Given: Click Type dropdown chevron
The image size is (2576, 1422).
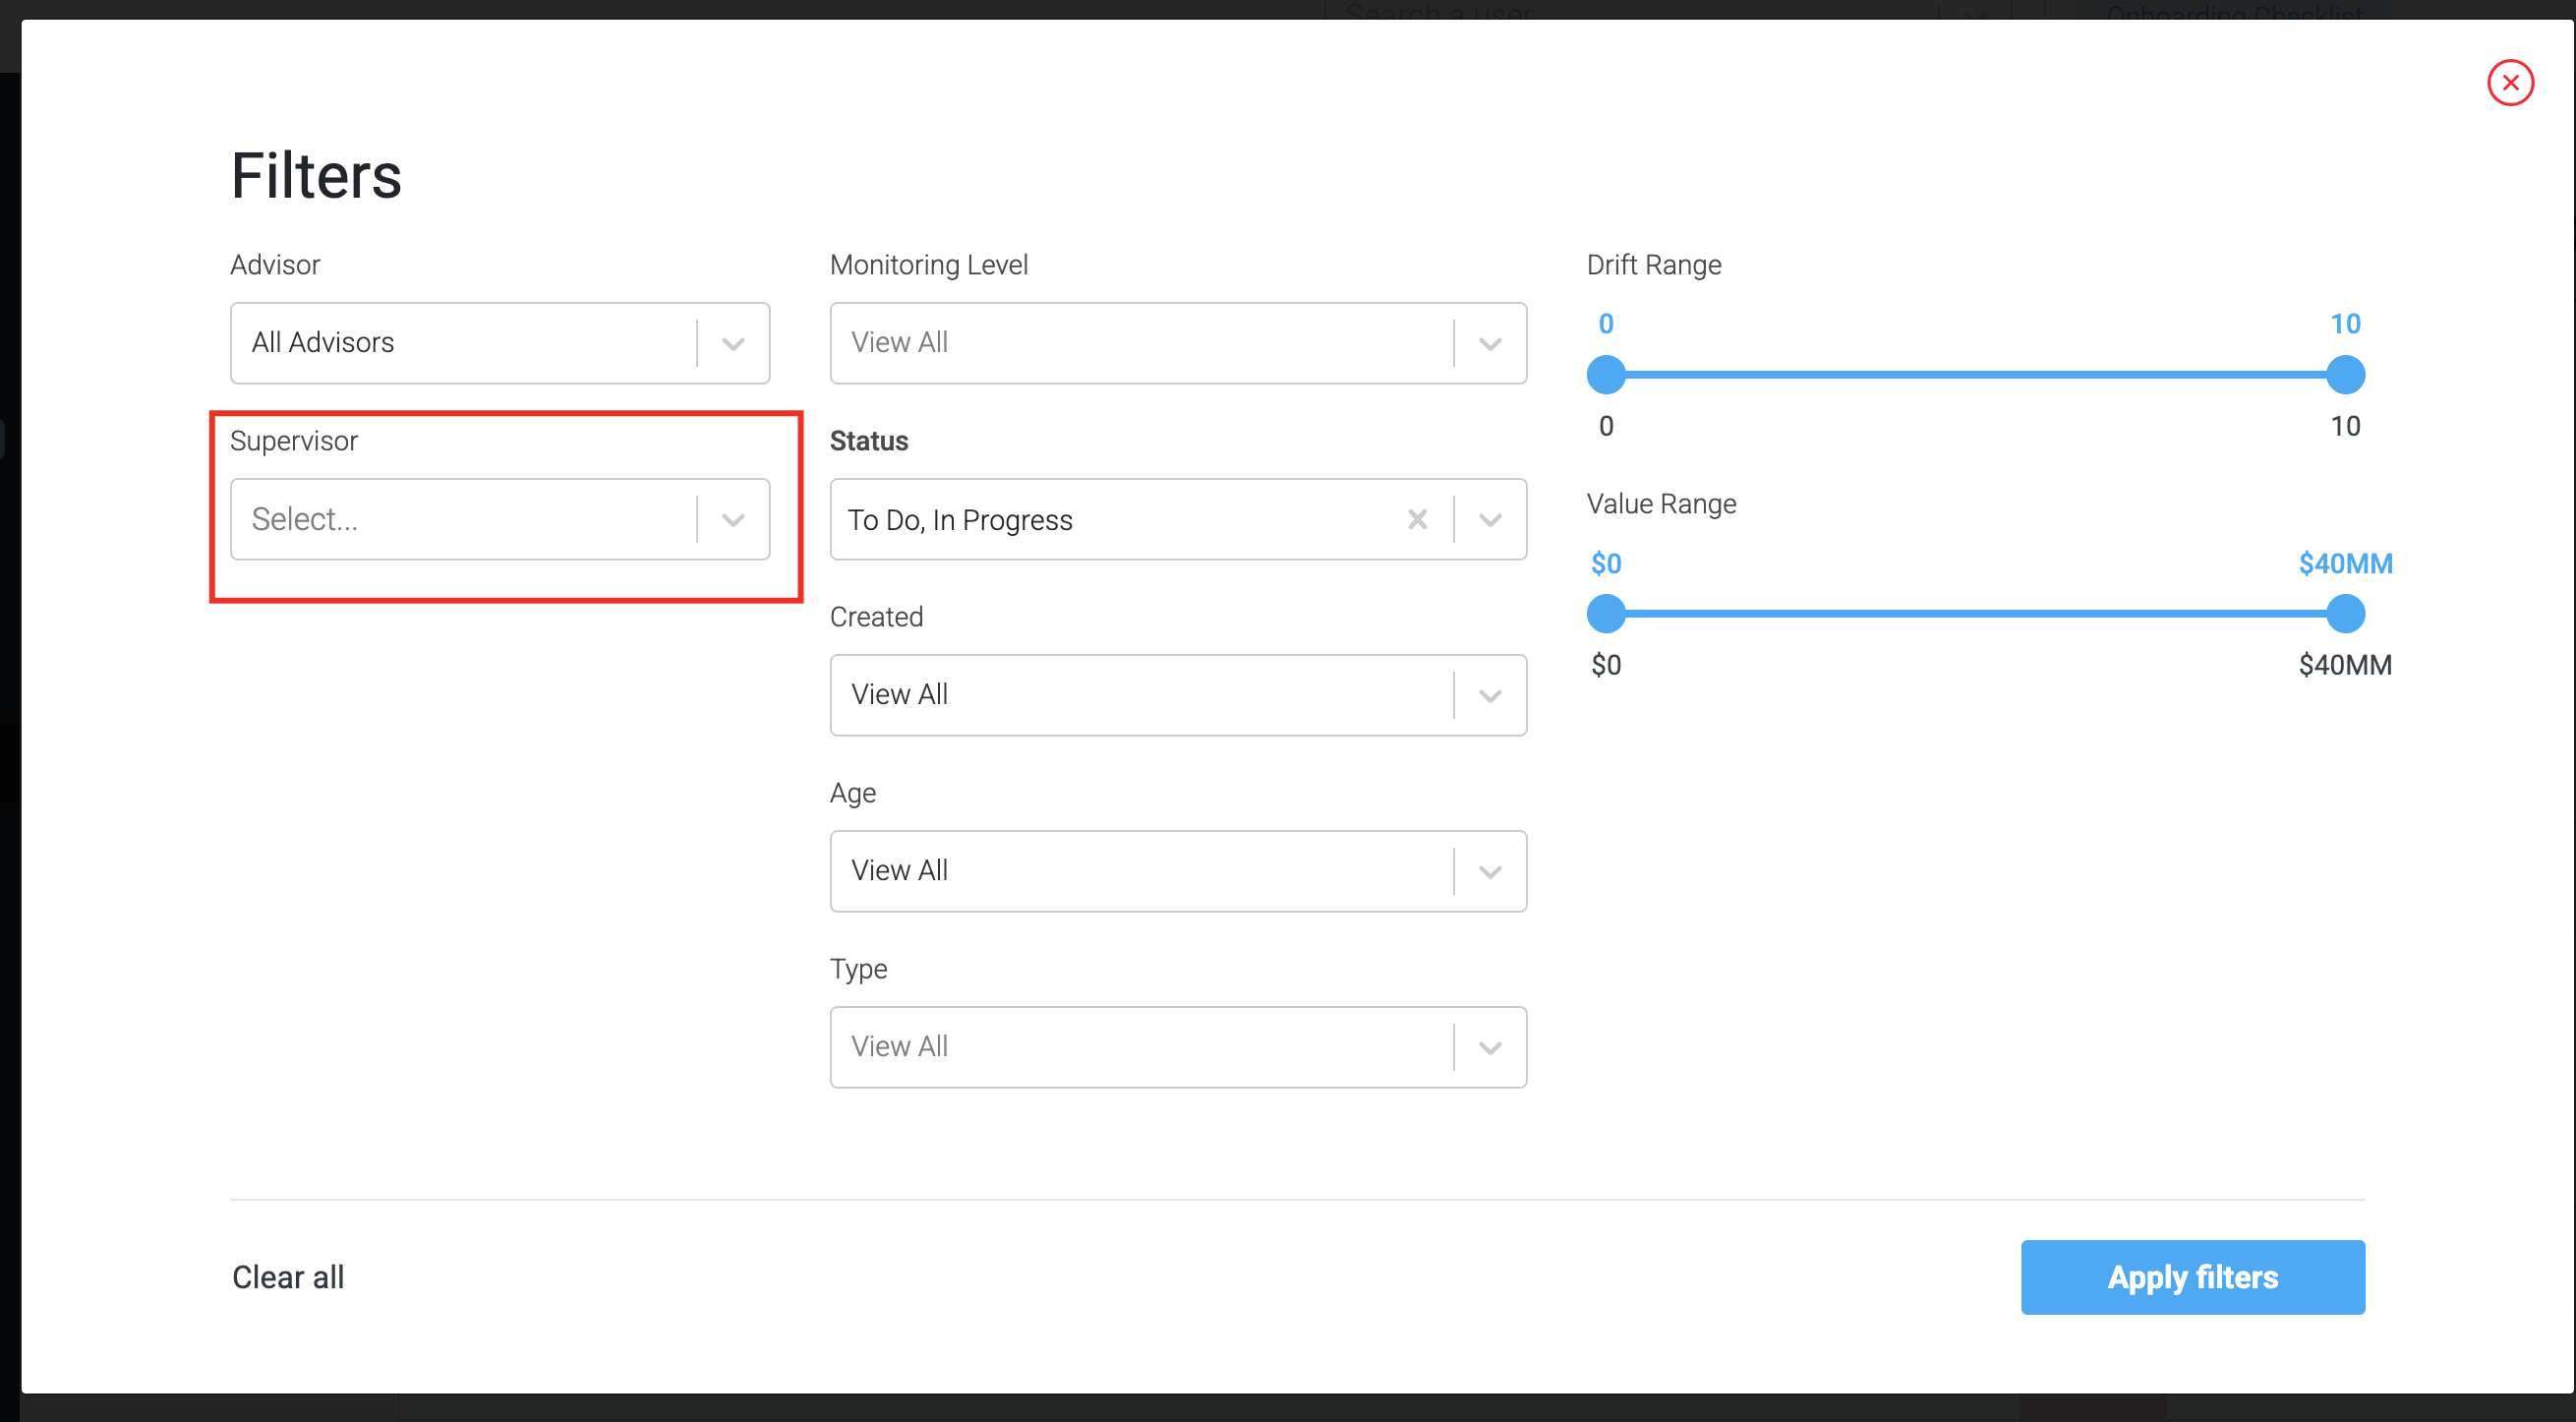Looking at the screenshot, I should click(1490, 1048).
